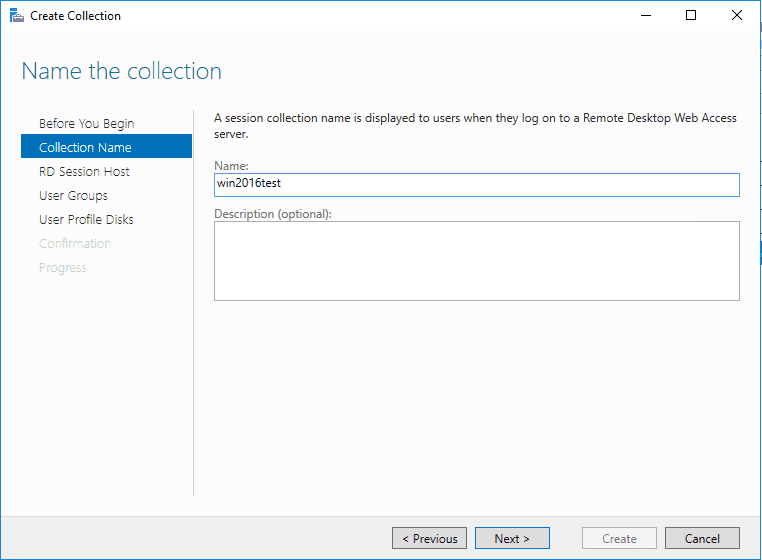This screenshot has height=560, width=762.
Task: Click the "Name:" field label
Action: pyautogui.click(x=231, y=165)
